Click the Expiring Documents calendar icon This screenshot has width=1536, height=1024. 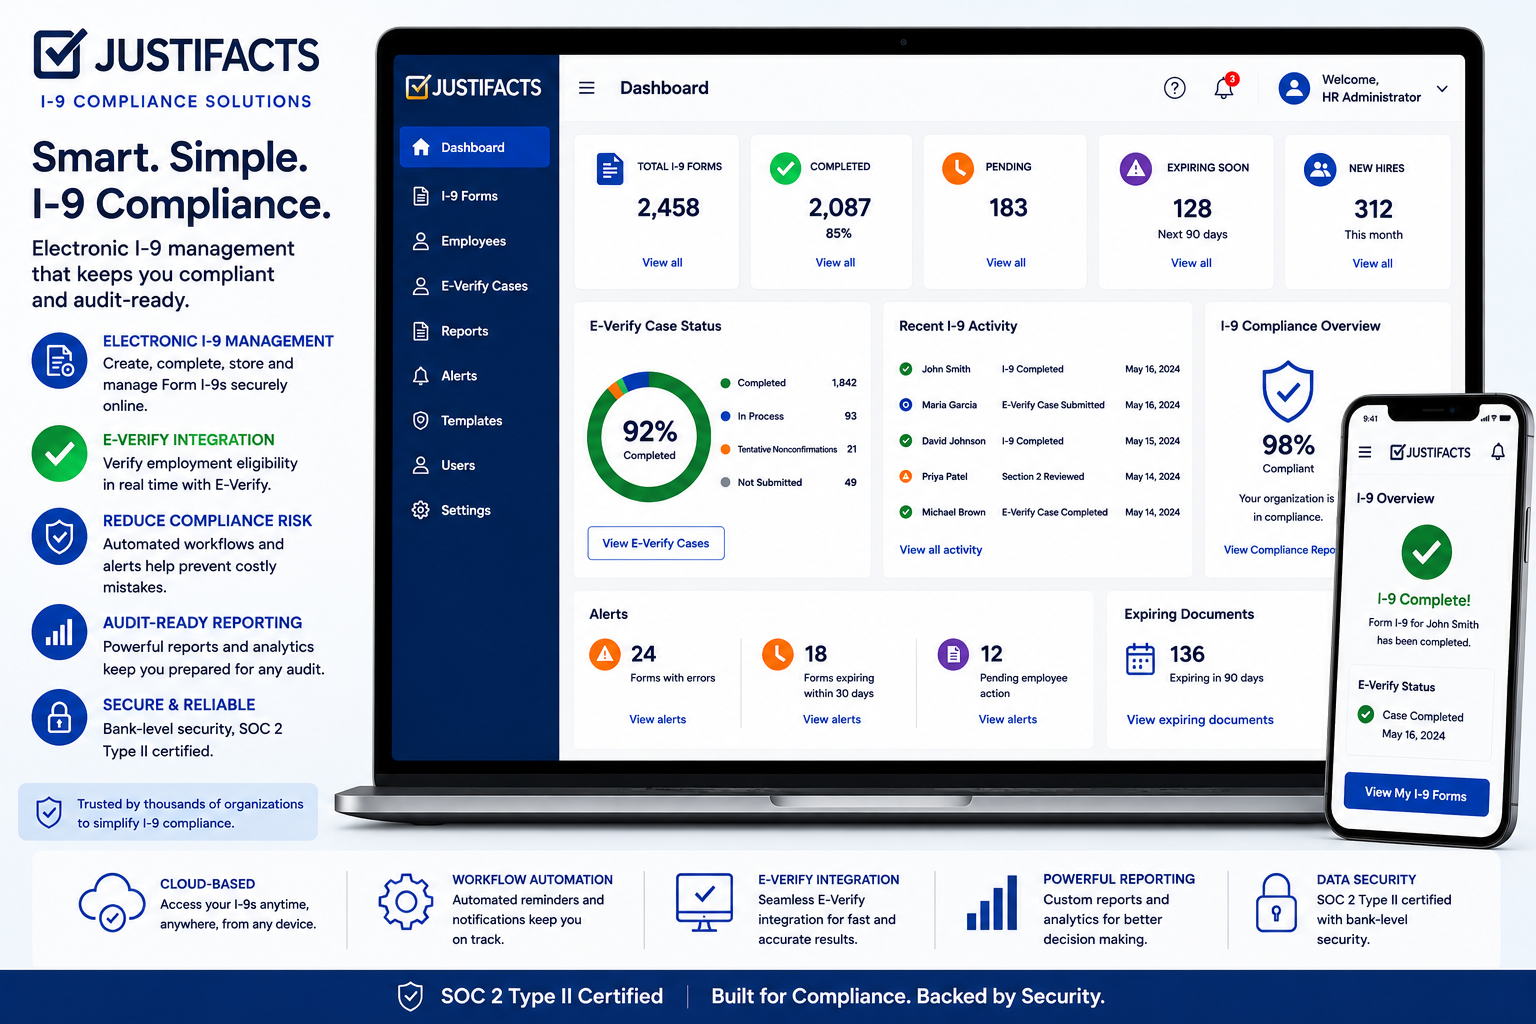1140,659
